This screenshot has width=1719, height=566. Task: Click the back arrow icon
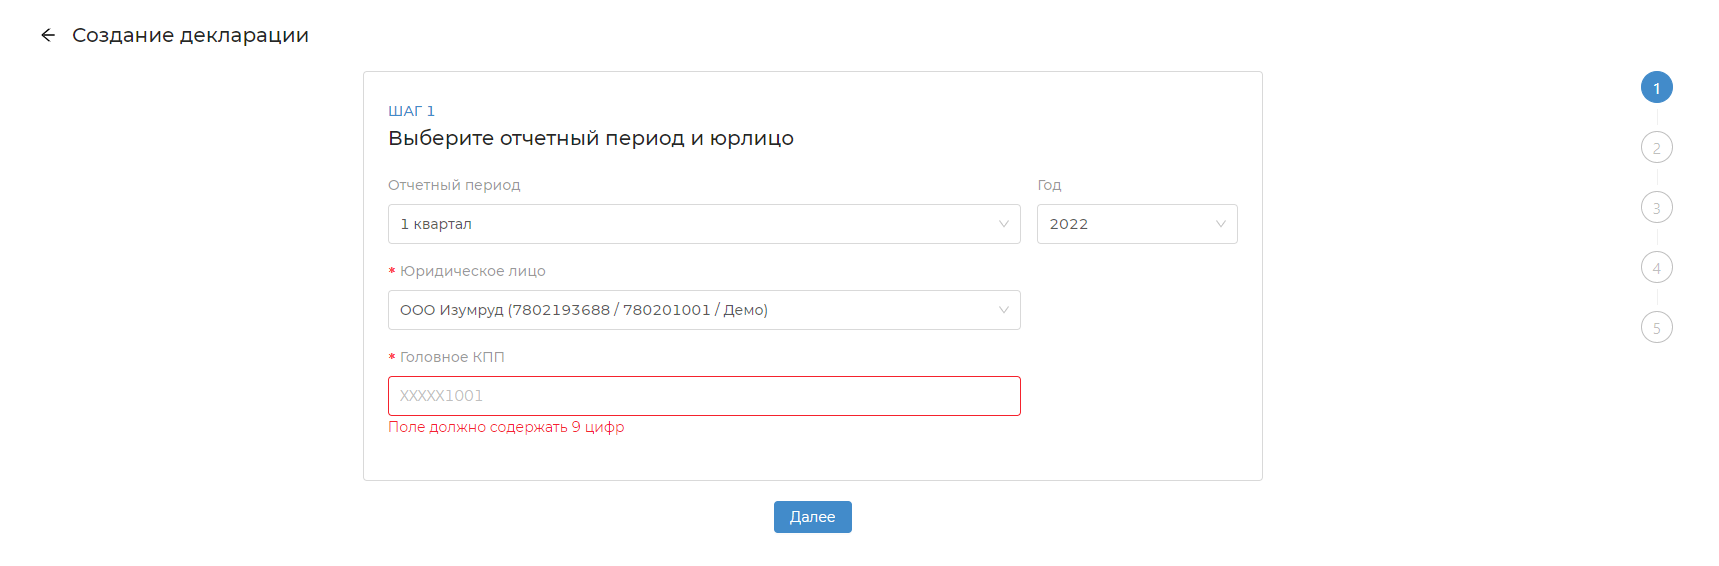click(x=48, y=35)
